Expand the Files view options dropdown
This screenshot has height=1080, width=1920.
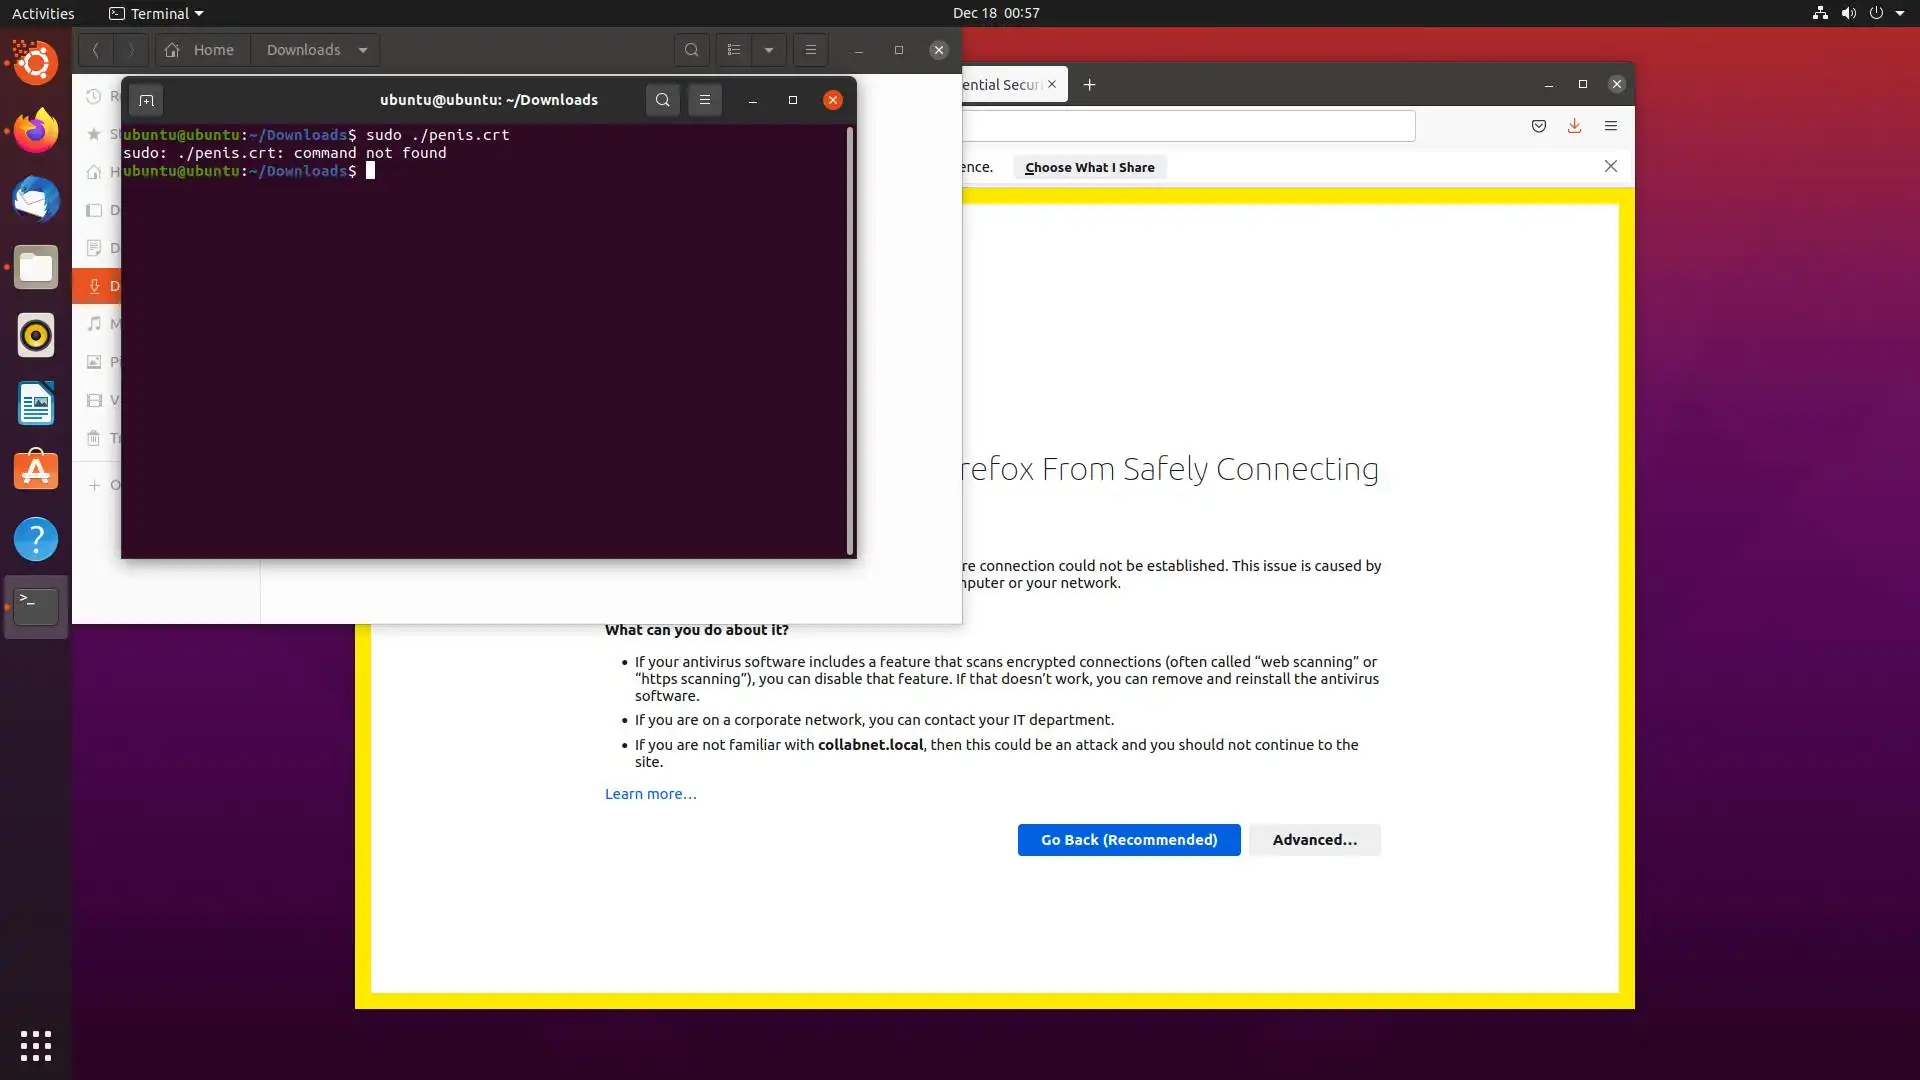(769, 50)
